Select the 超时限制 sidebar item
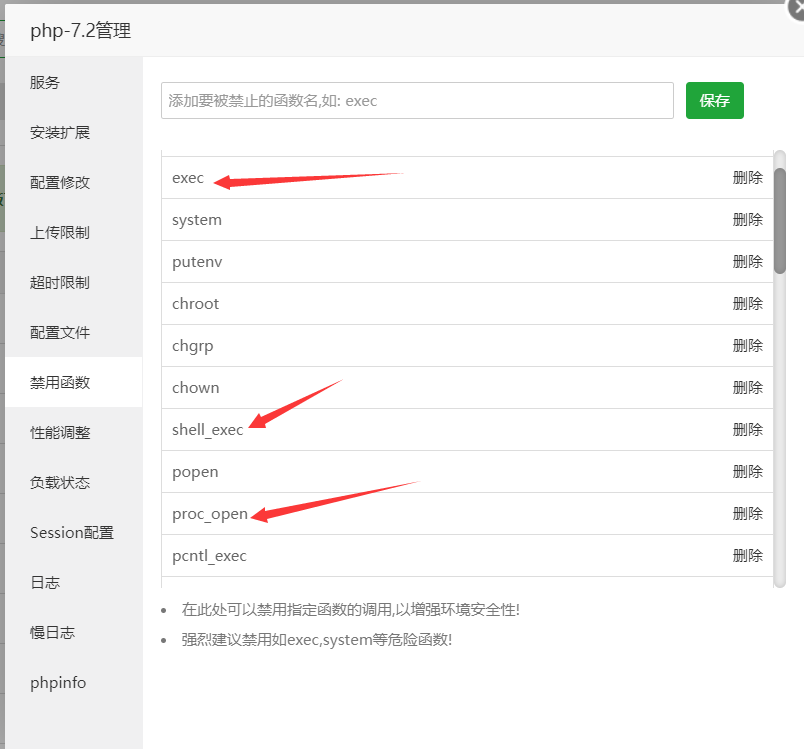804x749 pixels. (x=60, y=283)
